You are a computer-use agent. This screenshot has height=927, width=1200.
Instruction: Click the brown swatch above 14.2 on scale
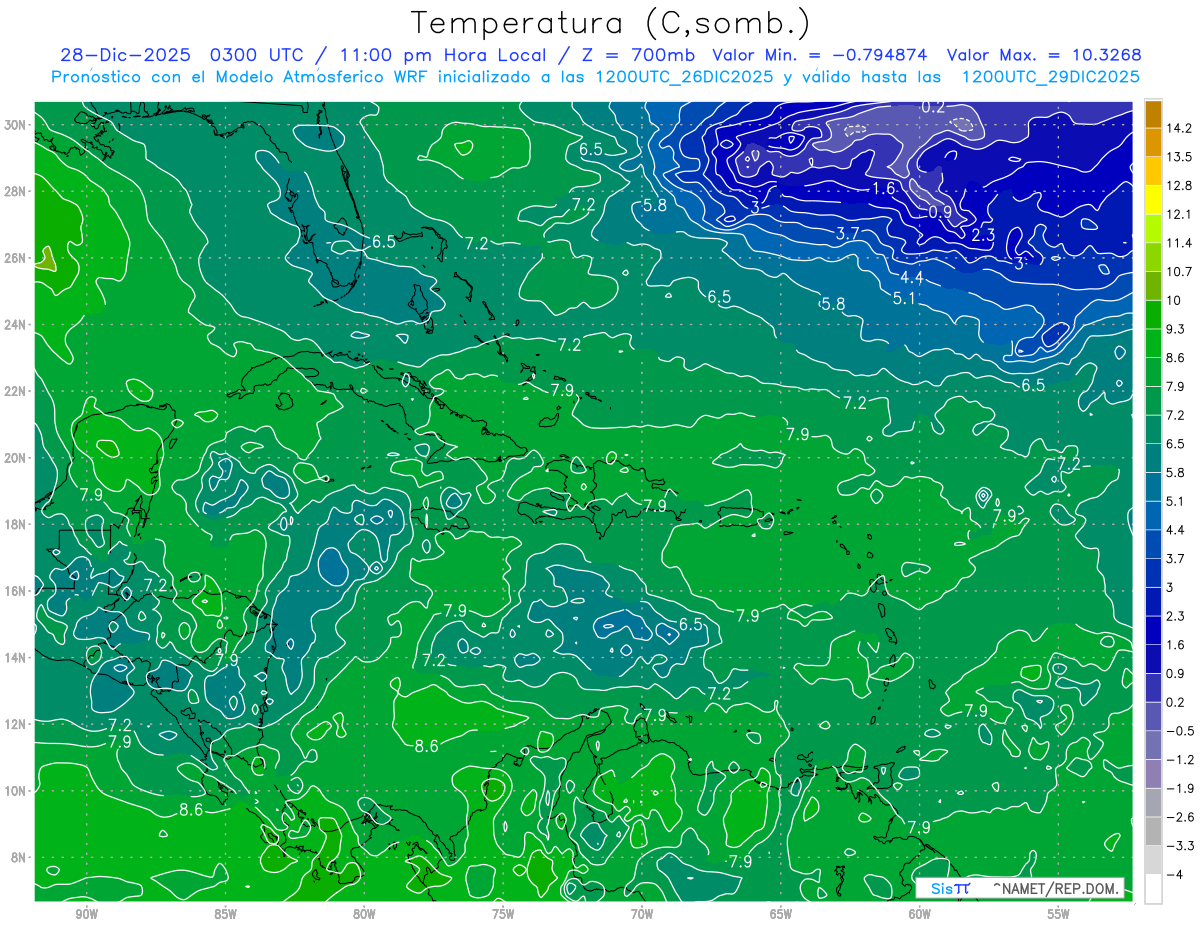pyautogui.click(x=1152, y=114)
